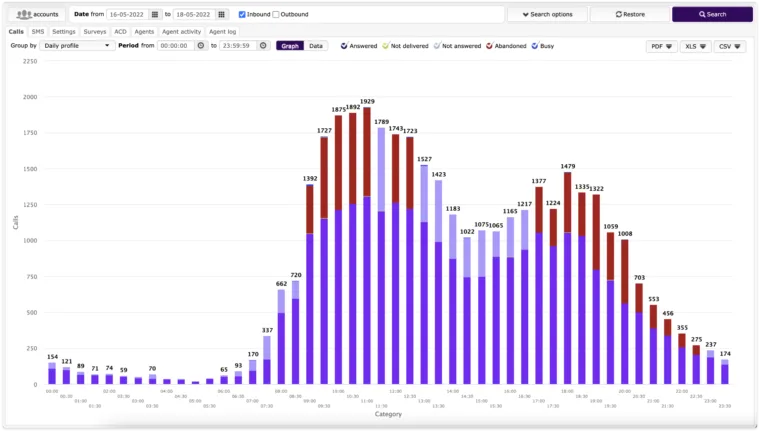Click the Period to time field 23:59:59
The image size is (760, 432).
pyautogui.click(x=238, y=46)
